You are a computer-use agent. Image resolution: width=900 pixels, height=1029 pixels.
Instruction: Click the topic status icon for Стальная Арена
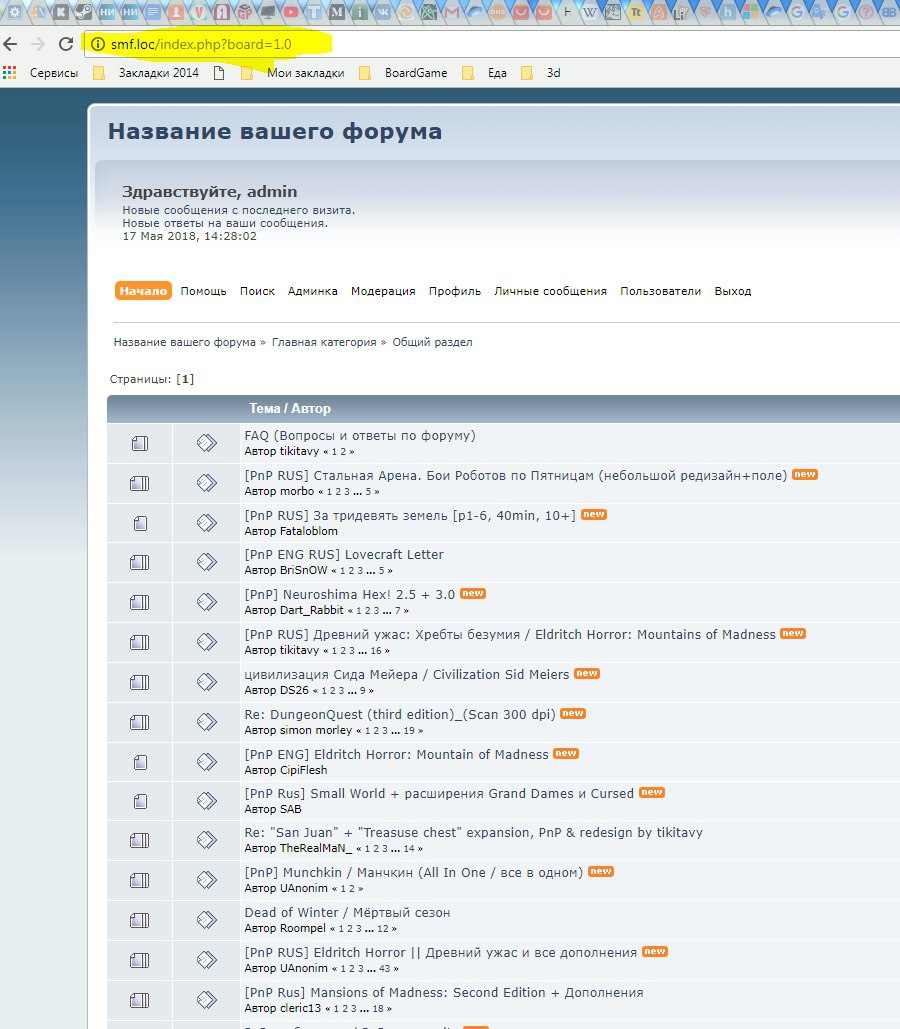[140, 484]
